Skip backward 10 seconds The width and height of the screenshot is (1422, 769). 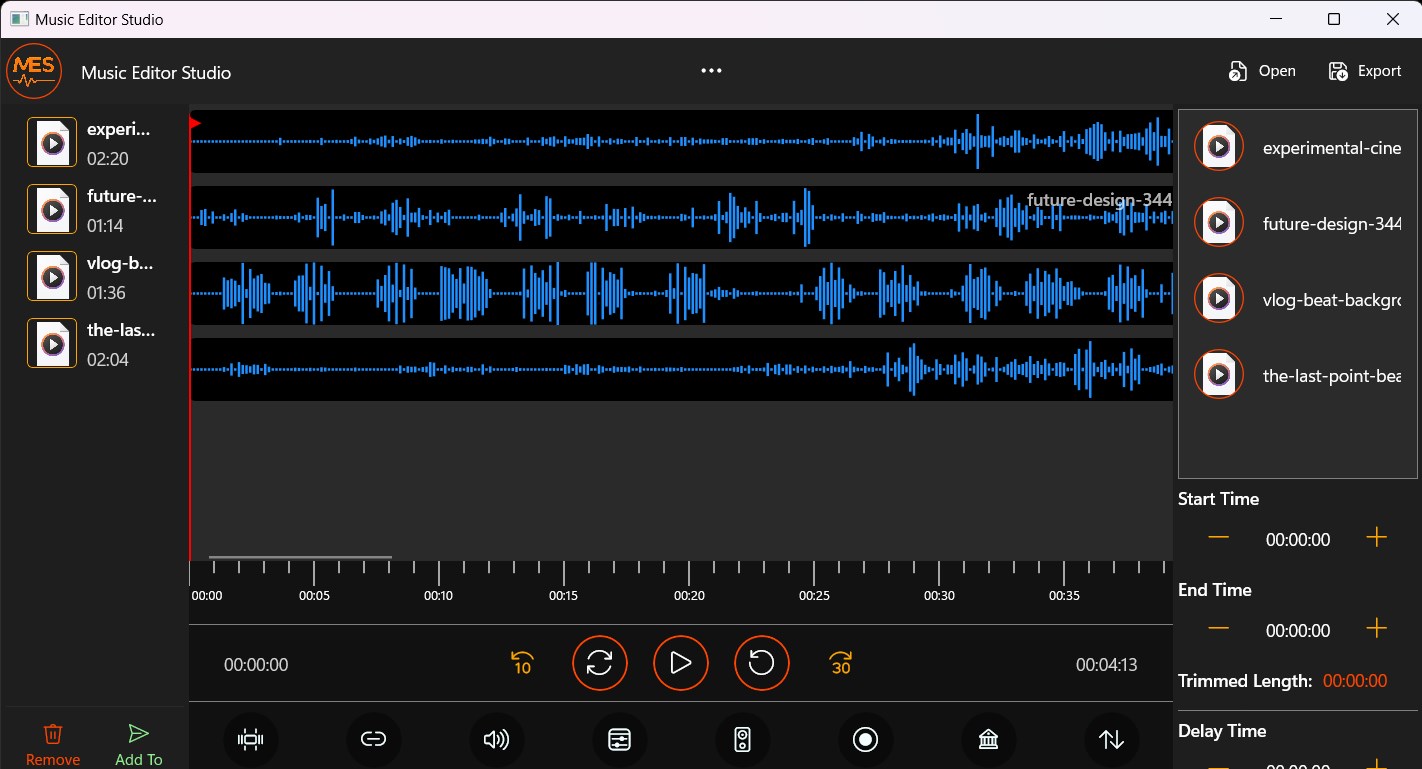pyautogui.click(x=521, y=662)
